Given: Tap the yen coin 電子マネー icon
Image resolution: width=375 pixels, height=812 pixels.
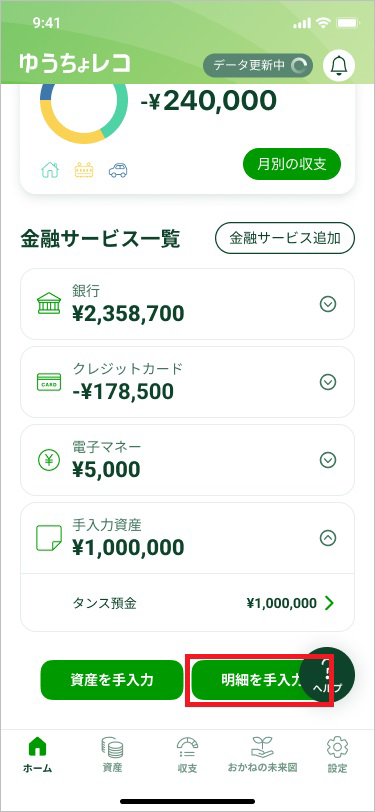Looking at the screenshot, I should tap(49, 460).
